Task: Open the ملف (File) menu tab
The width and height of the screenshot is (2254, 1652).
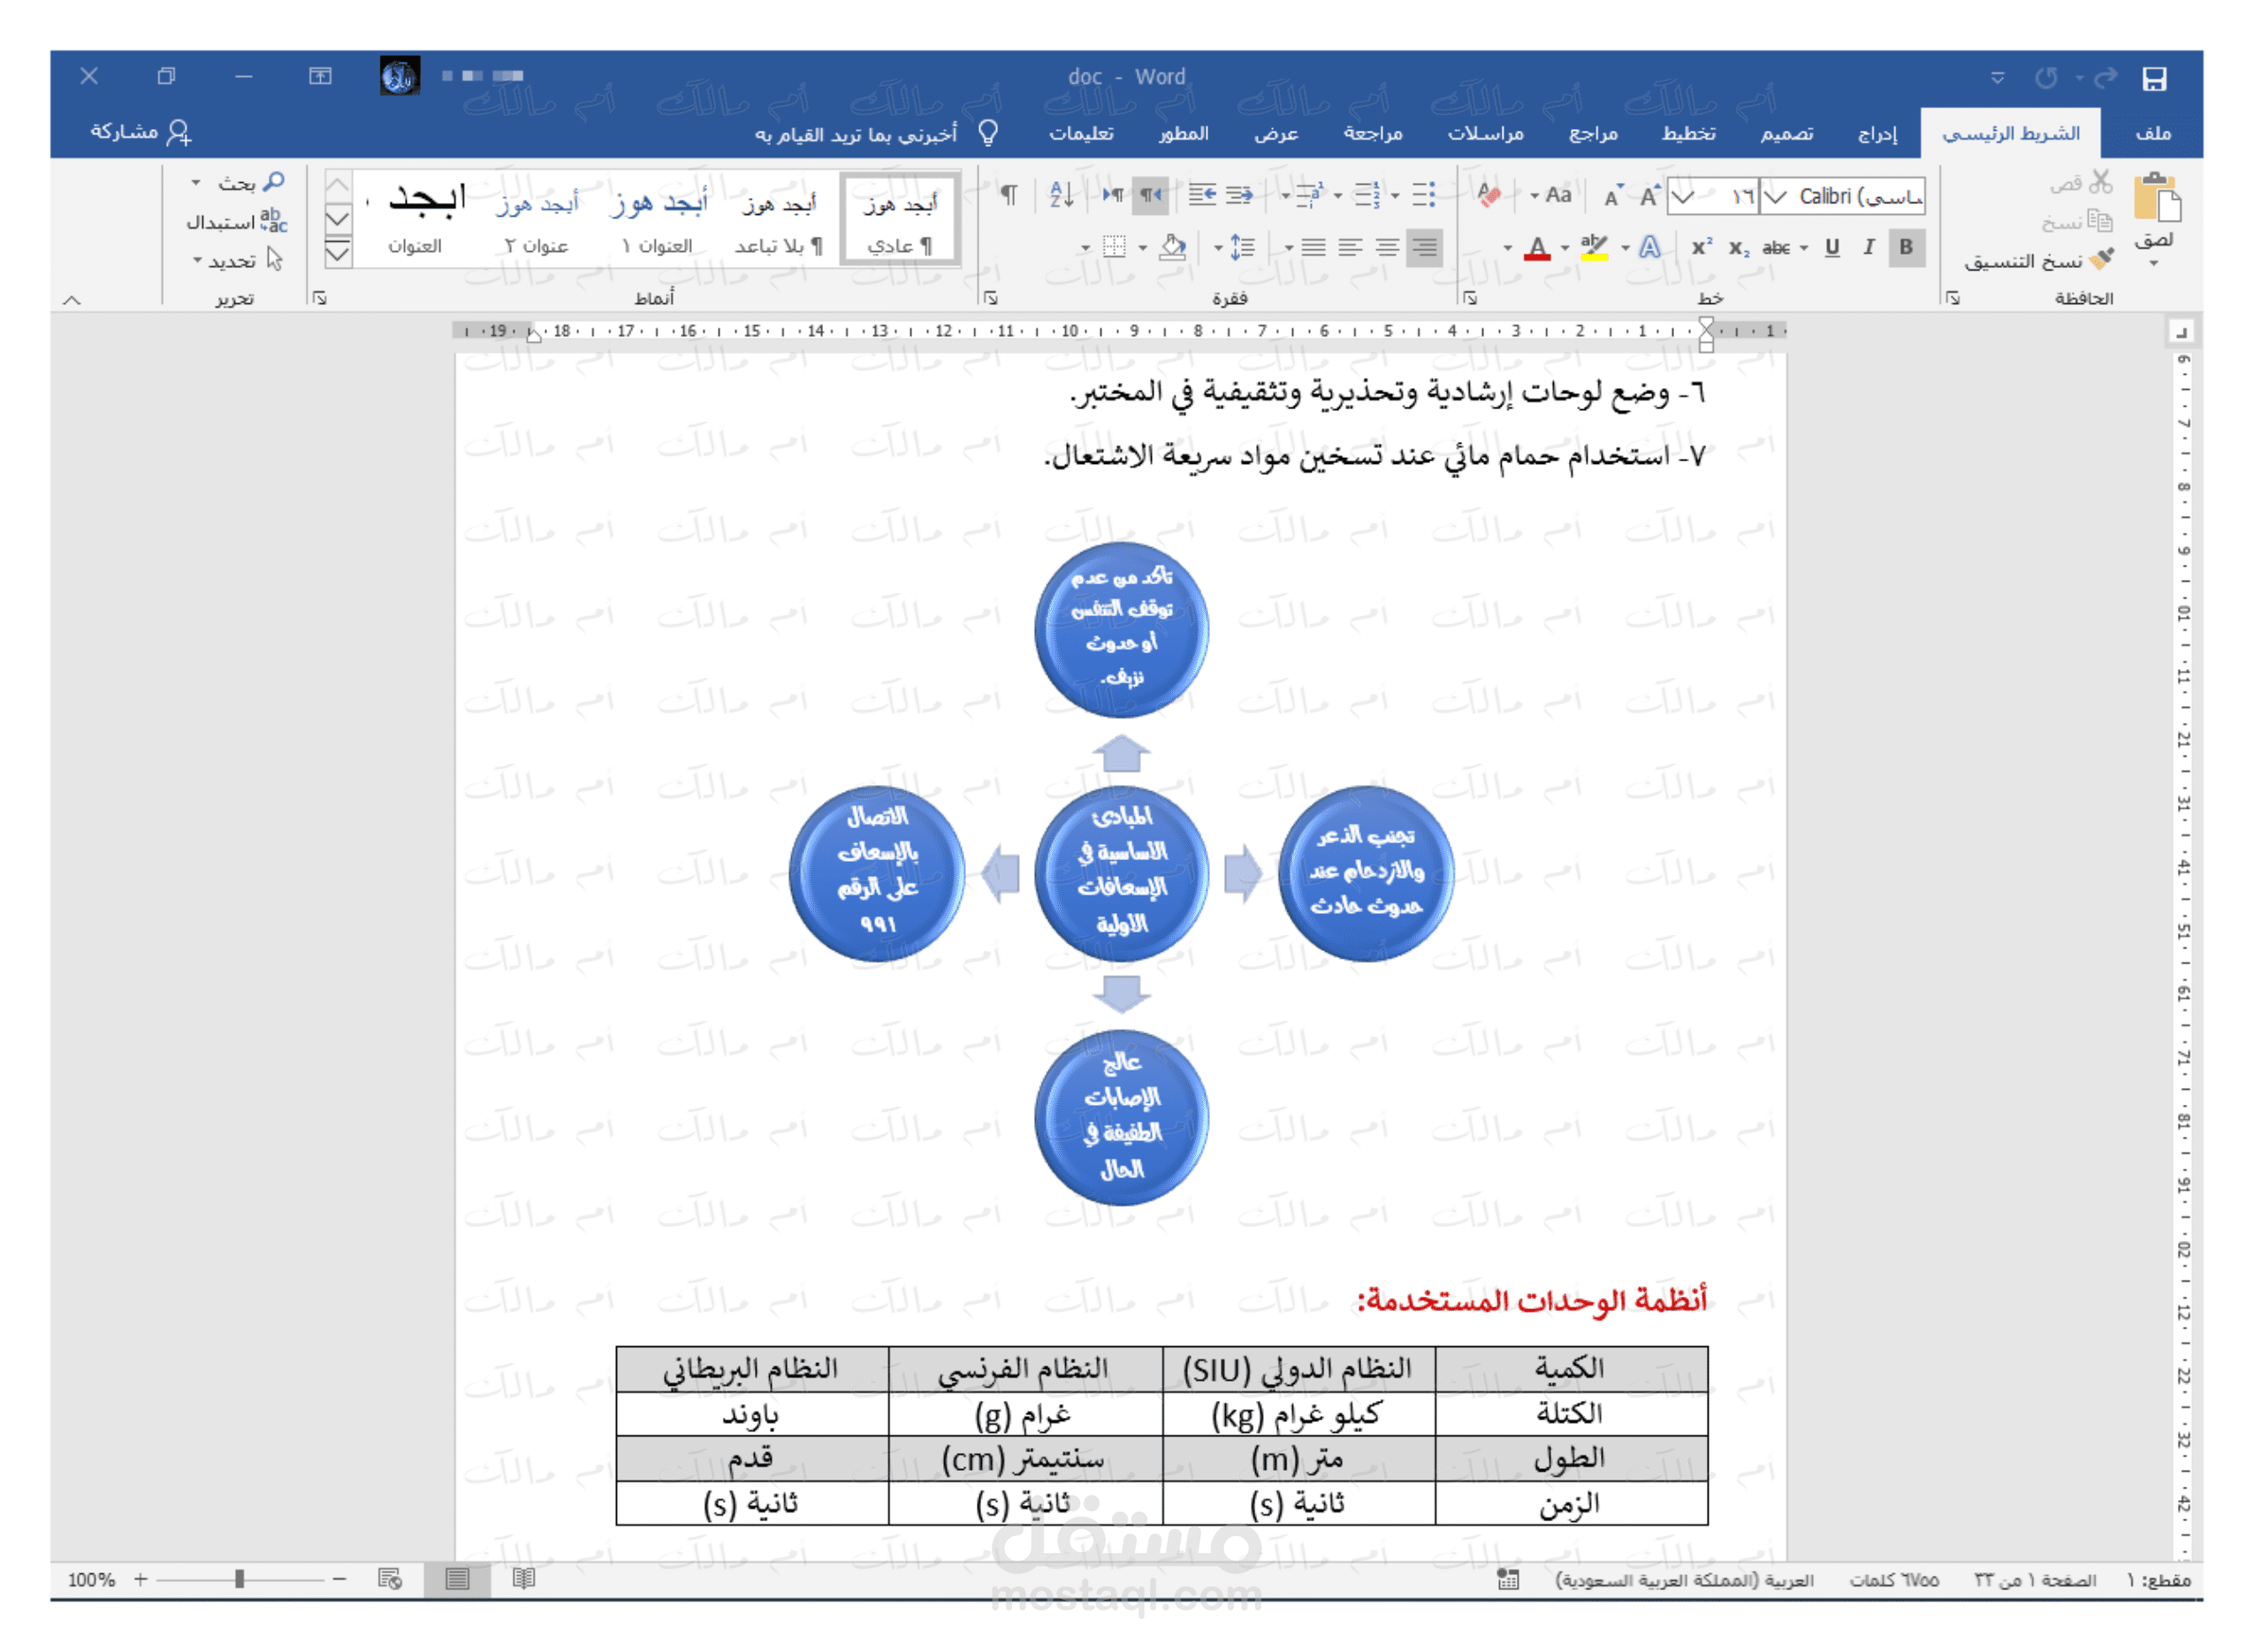Action: click(2152, 133)
